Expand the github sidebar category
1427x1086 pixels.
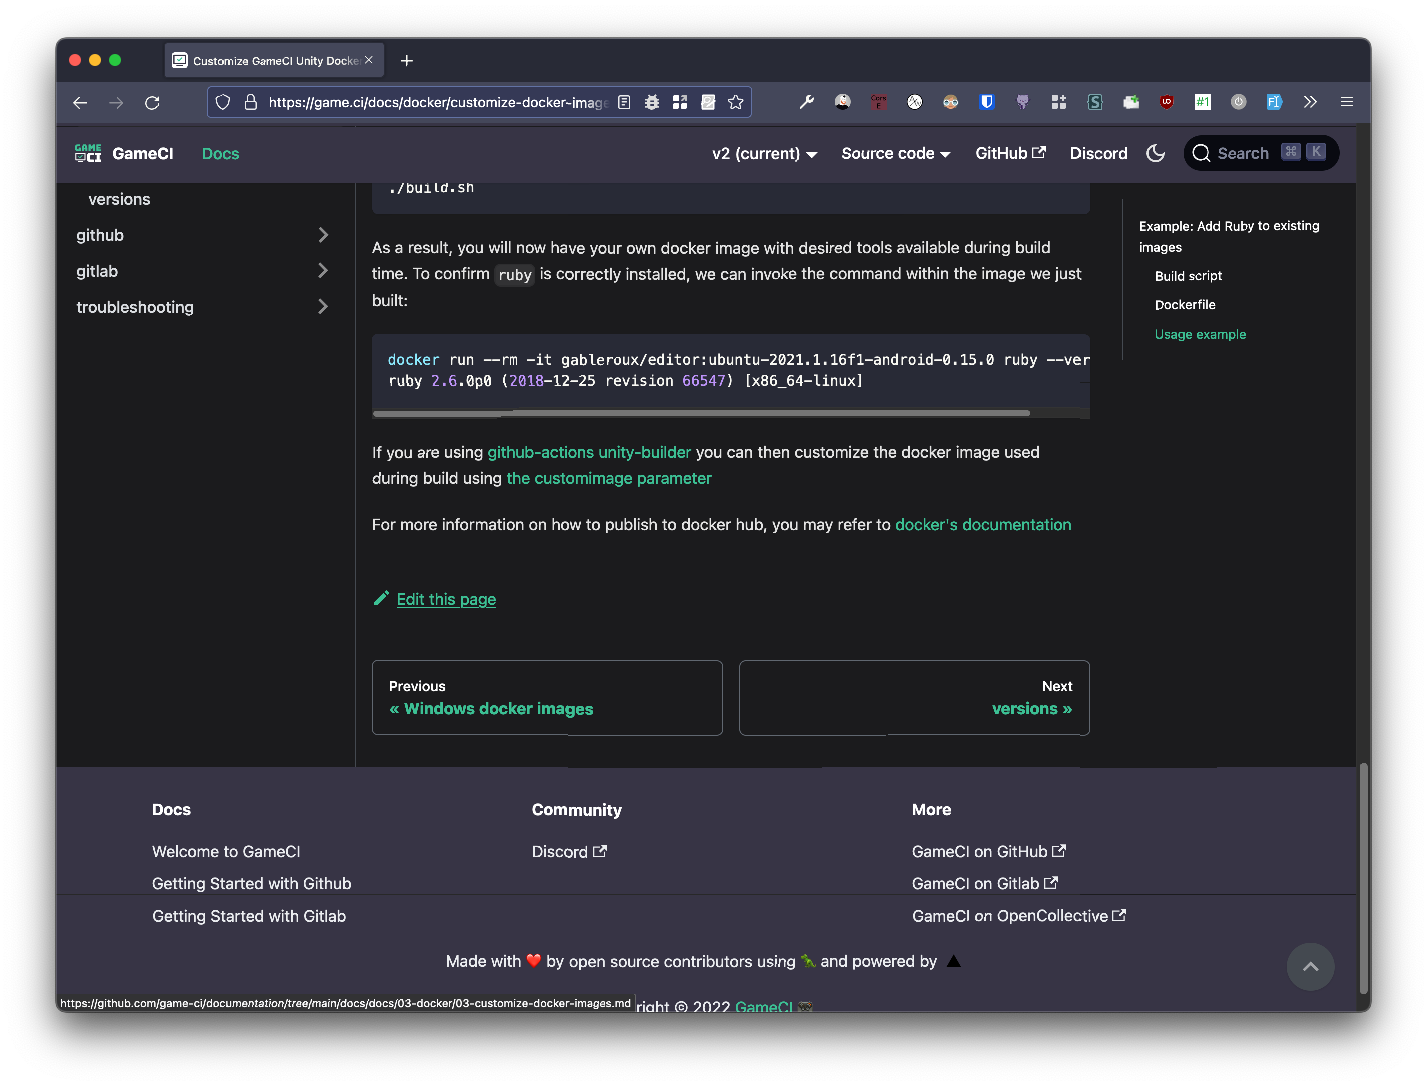click(x=203, y=235)
